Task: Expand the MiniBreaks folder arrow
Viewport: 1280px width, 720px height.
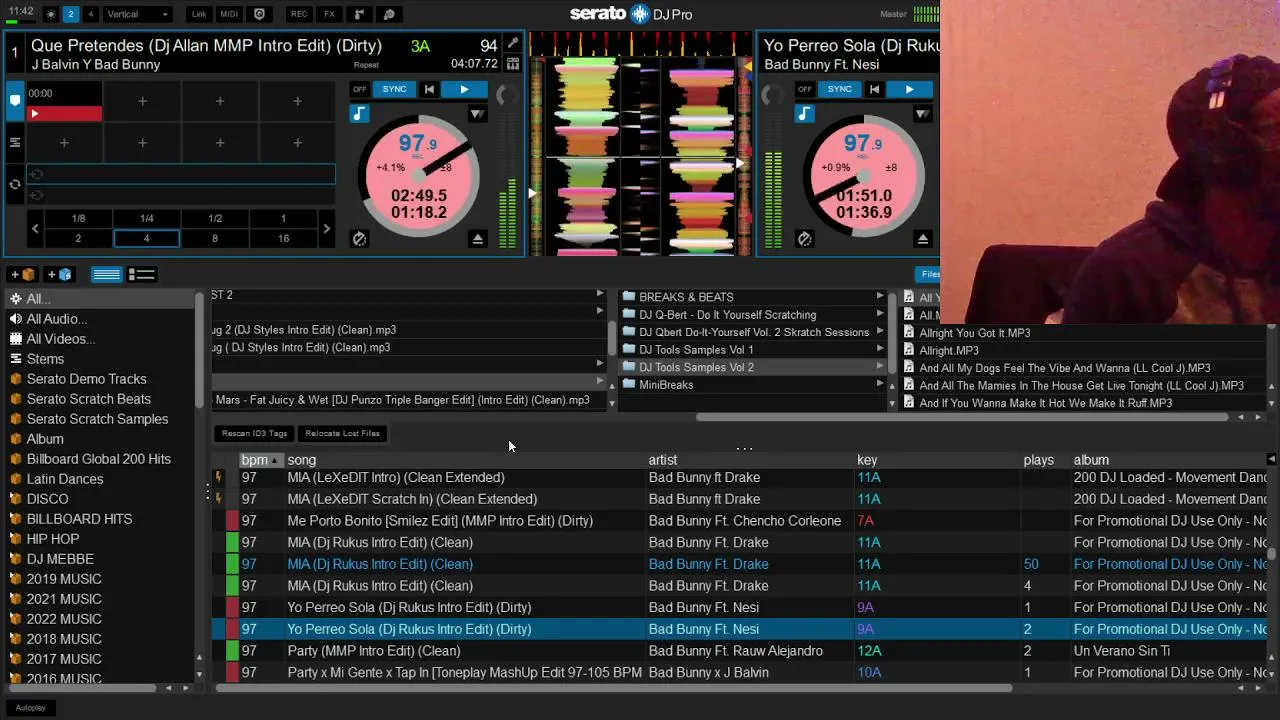Action: pyautogui.click(x=880, y=385)
